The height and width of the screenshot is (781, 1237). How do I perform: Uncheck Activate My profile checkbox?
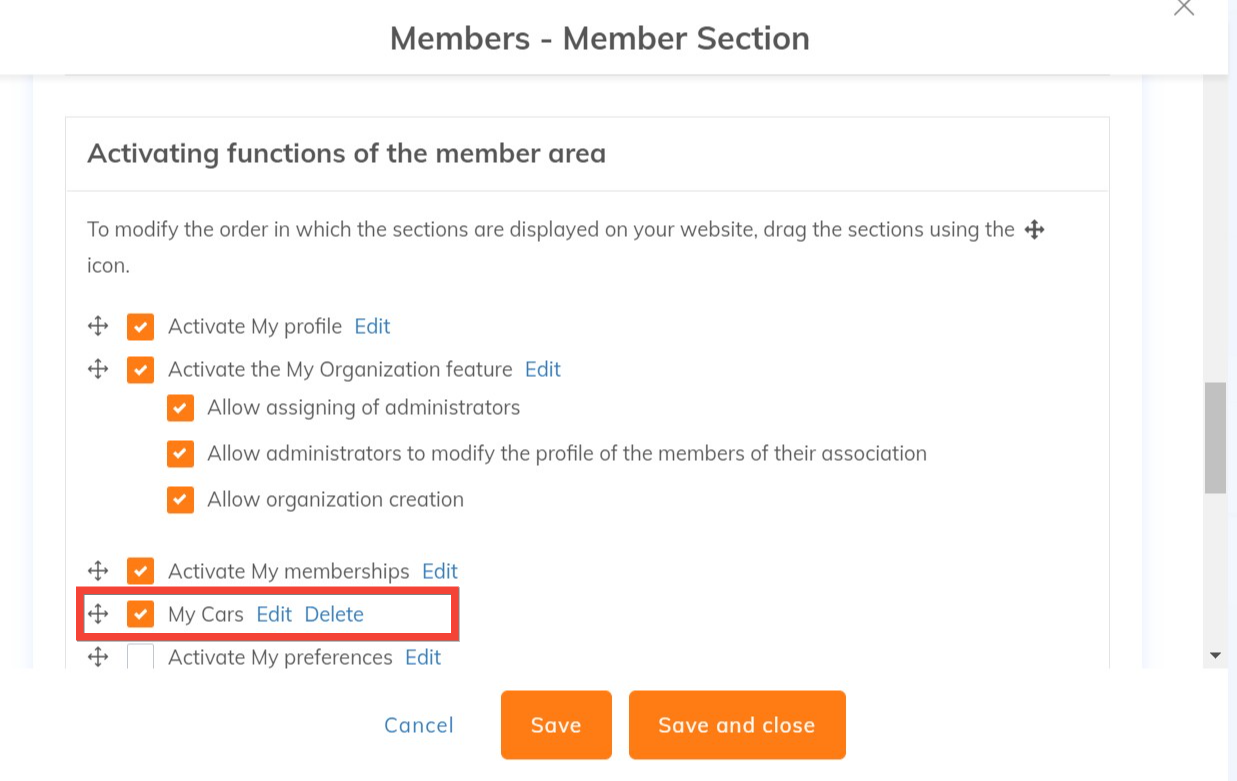(x=140, y=327)
